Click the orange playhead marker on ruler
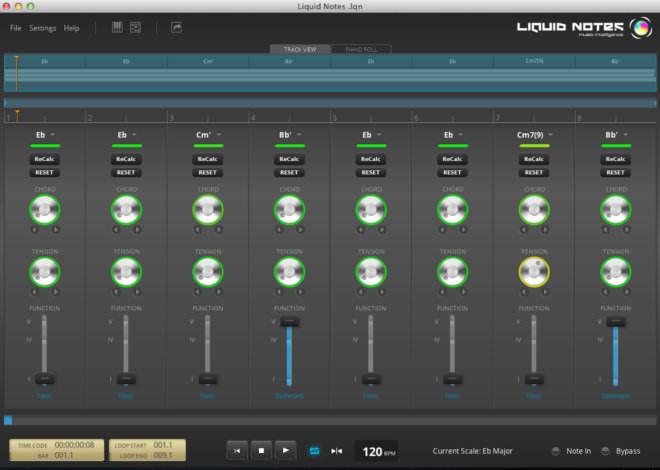 coord(17,115)
